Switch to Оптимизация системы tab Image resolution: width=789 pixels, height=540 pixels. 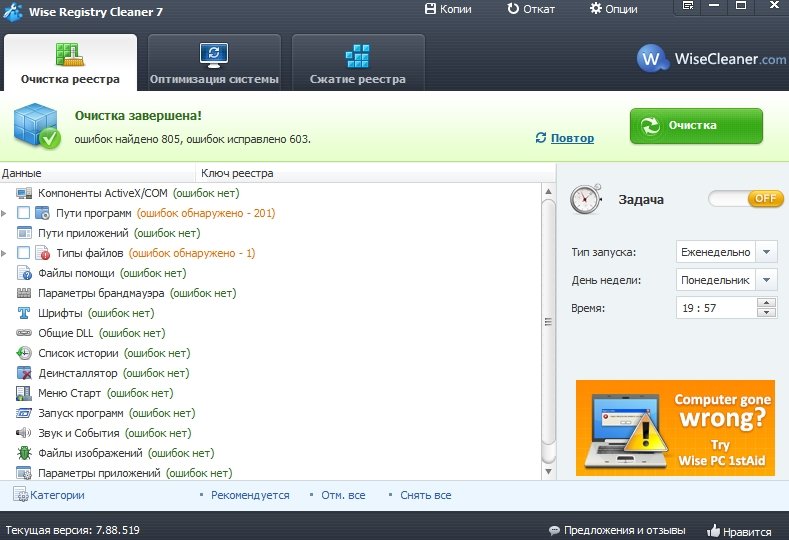pyautogui.click(x=214, y=62)
